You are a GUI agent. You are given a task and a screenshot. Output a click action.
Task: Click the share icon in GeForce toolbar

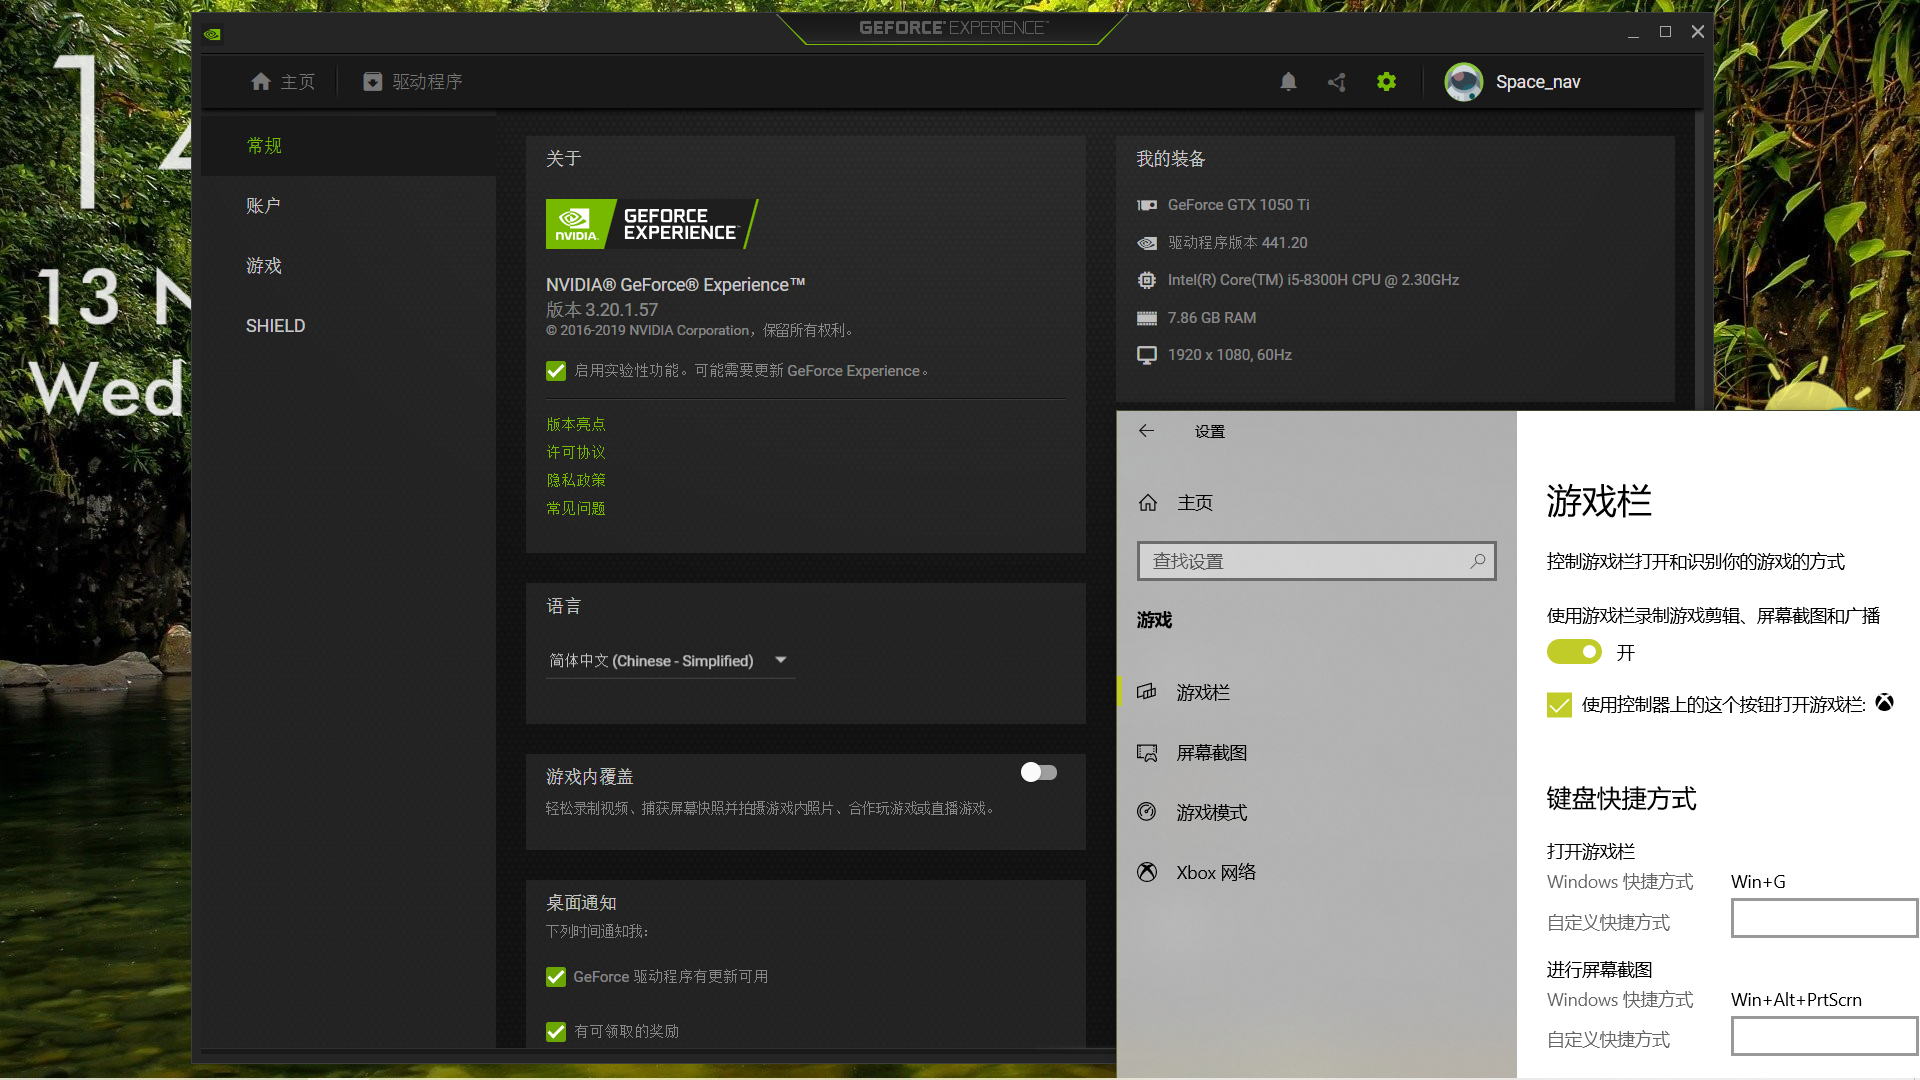click(x=1337, y=82)
